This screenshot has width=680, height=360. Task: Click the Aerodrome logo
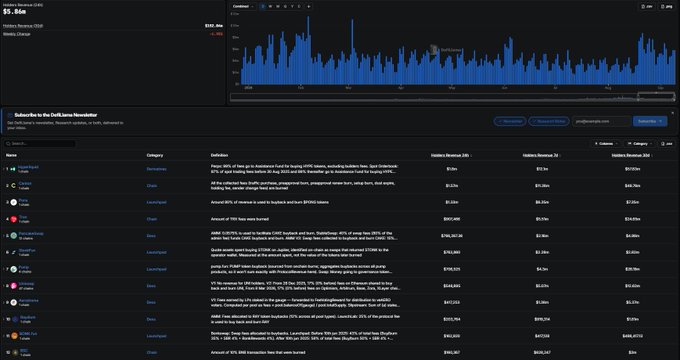[x=13, y=302]
